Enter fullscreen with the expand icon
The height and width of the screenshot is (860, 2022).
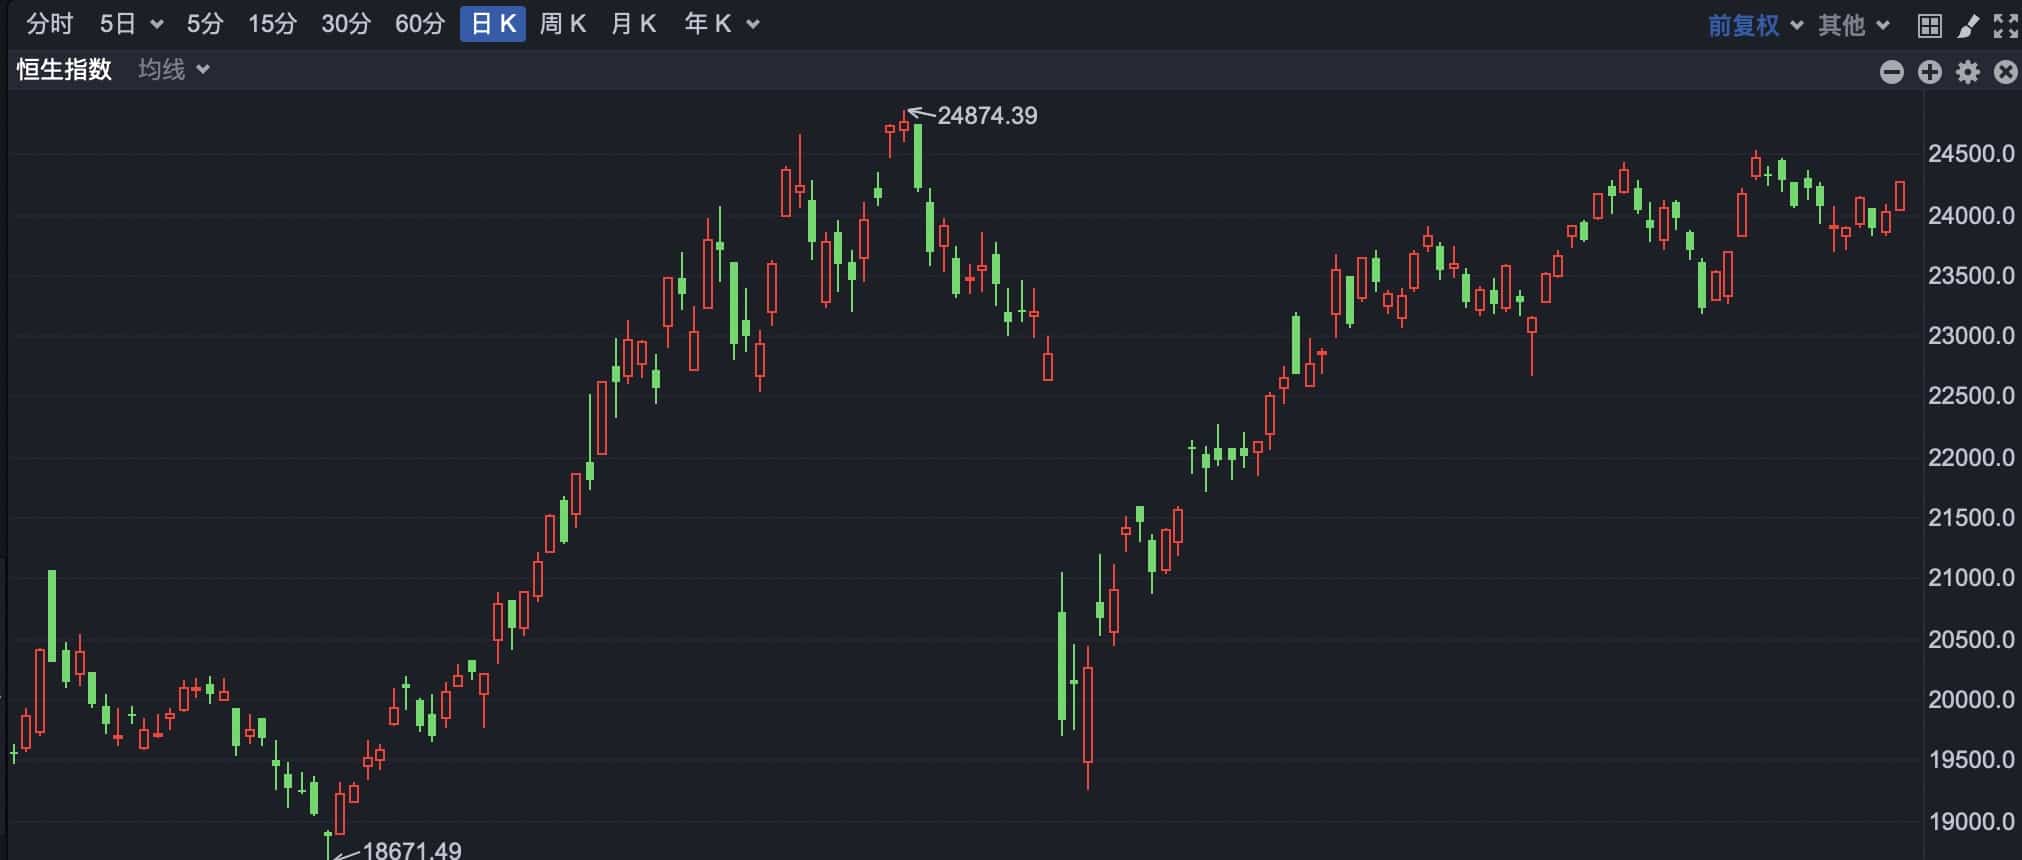tap(2005, 26)
